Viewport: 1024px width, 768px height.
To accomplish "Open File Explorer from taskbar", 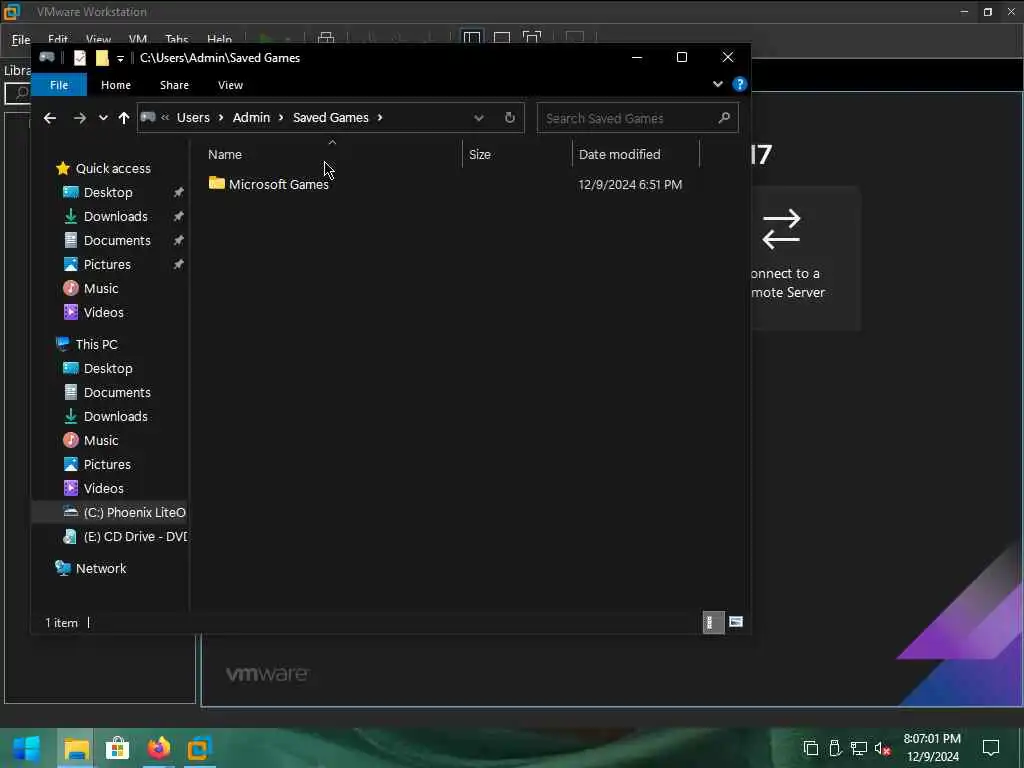I will pos(76,748).
